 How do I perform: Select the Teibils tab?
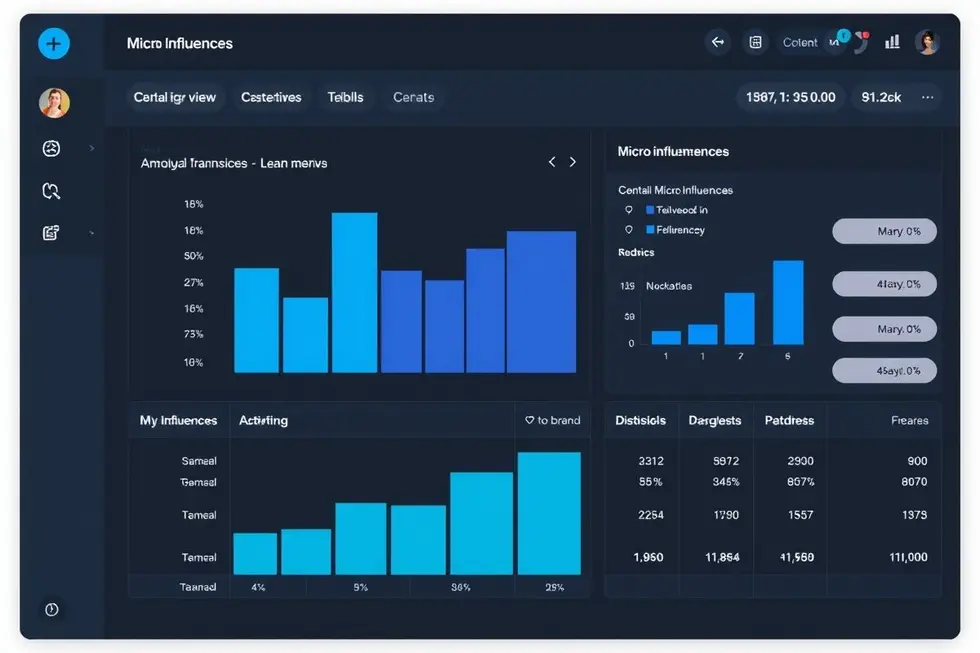pyautogui.click(x=345, y=97)
